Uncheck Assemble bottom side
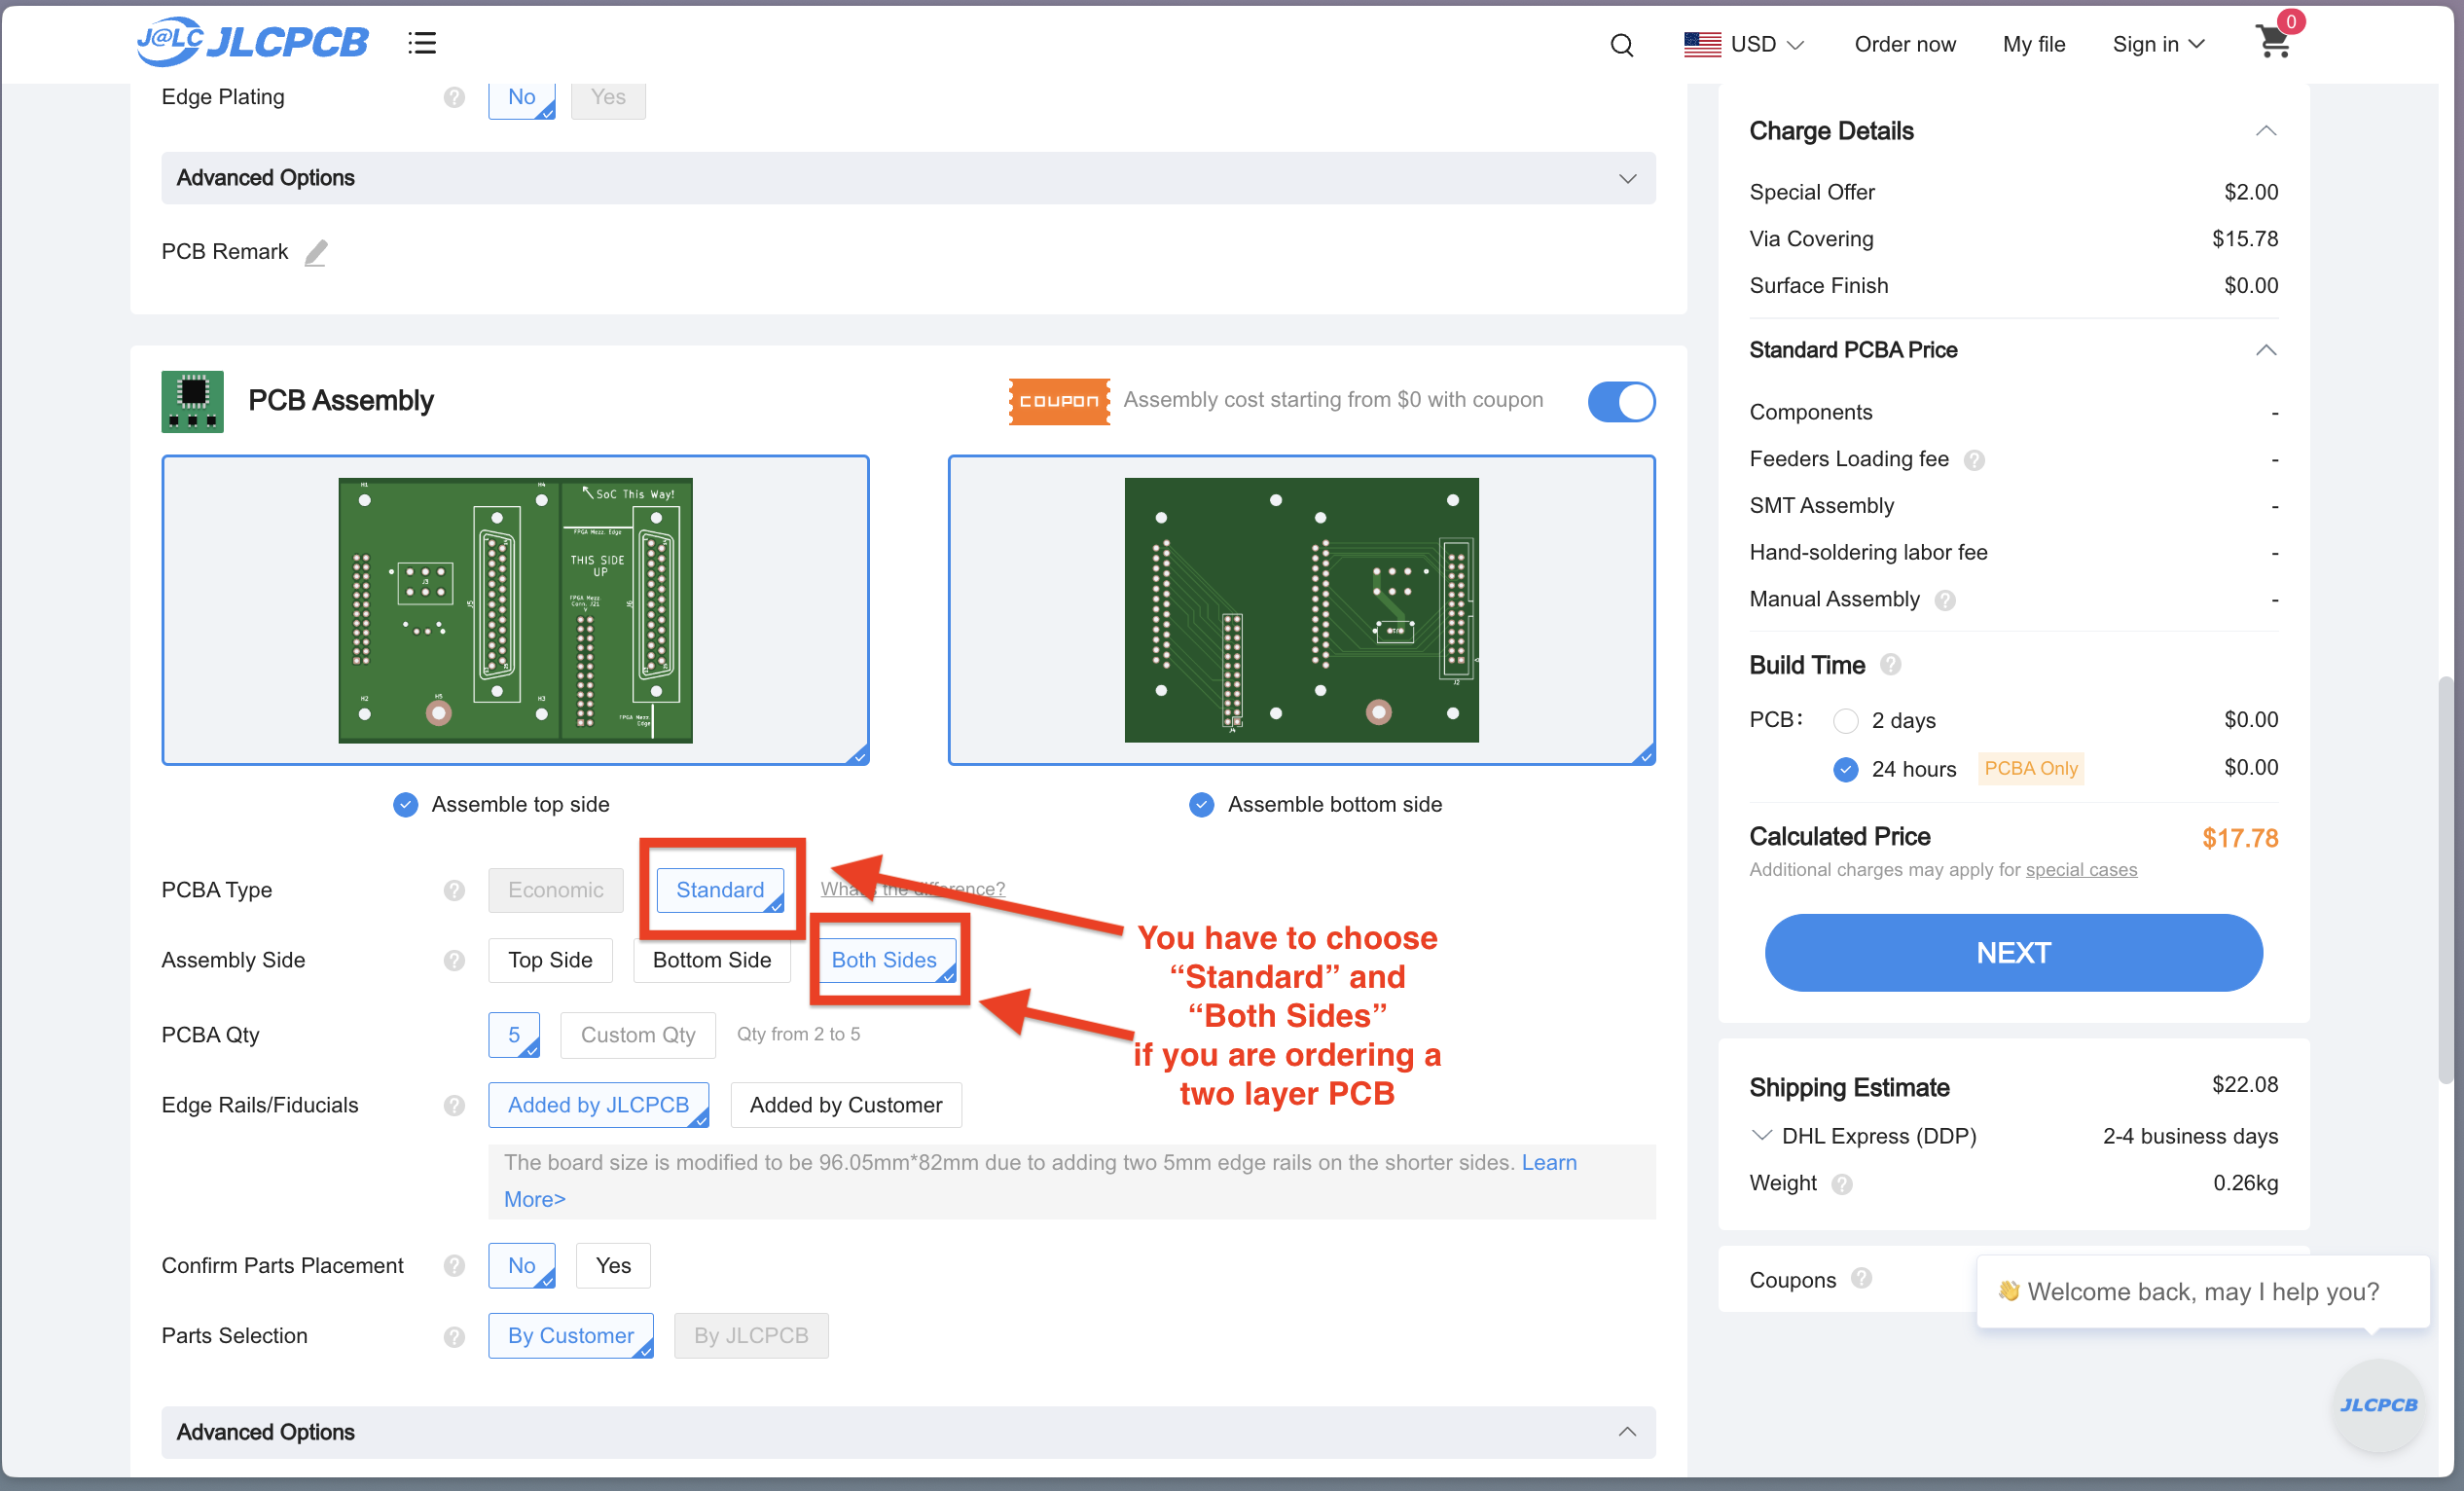 tap(1201, 804)
